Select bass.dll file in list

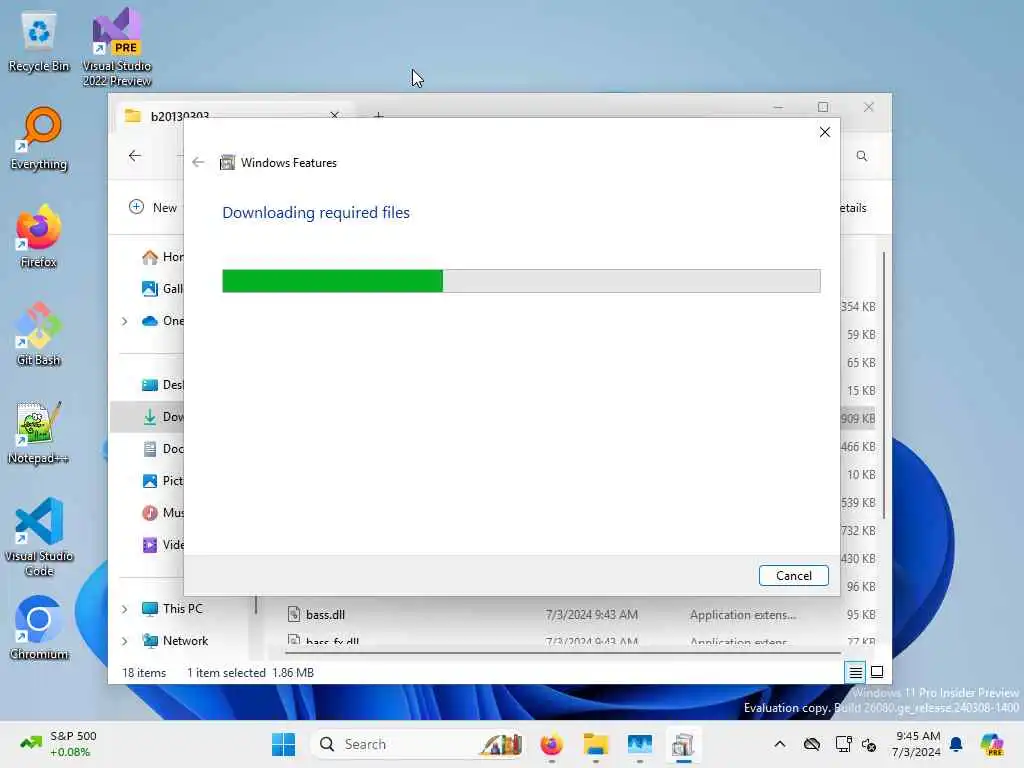(325, 615)
